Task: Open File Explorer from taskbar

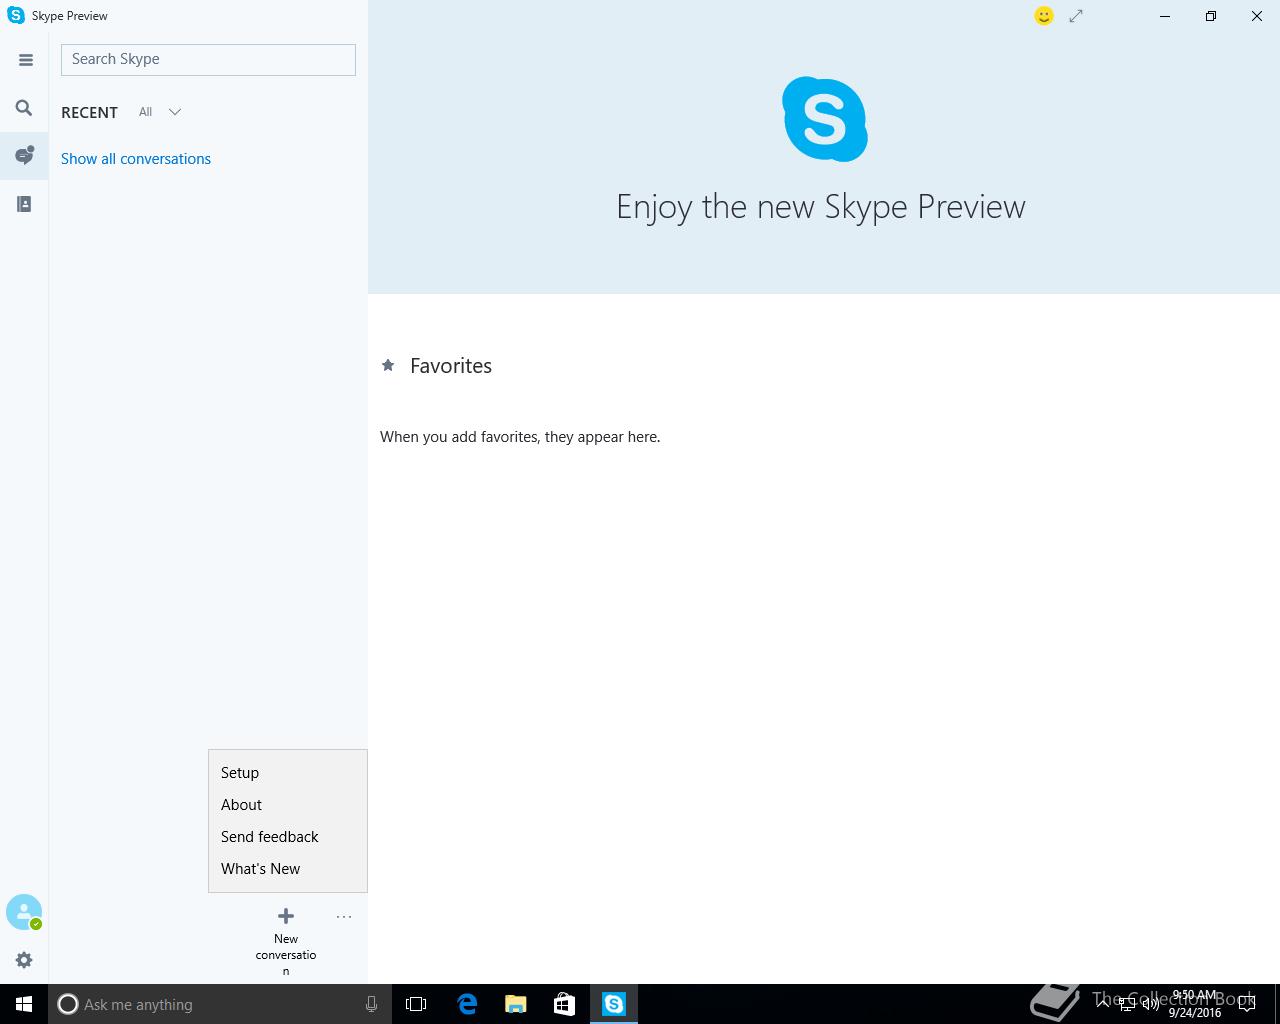Action: [x=516, y=1004]
